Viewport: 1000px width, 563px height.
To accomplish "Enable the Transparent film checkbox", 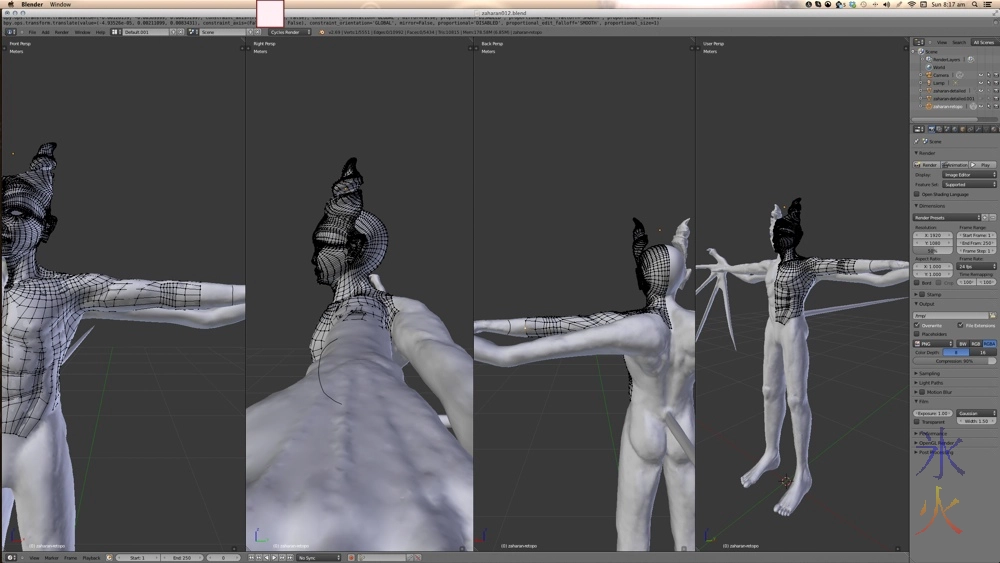I will click(917, 421).
